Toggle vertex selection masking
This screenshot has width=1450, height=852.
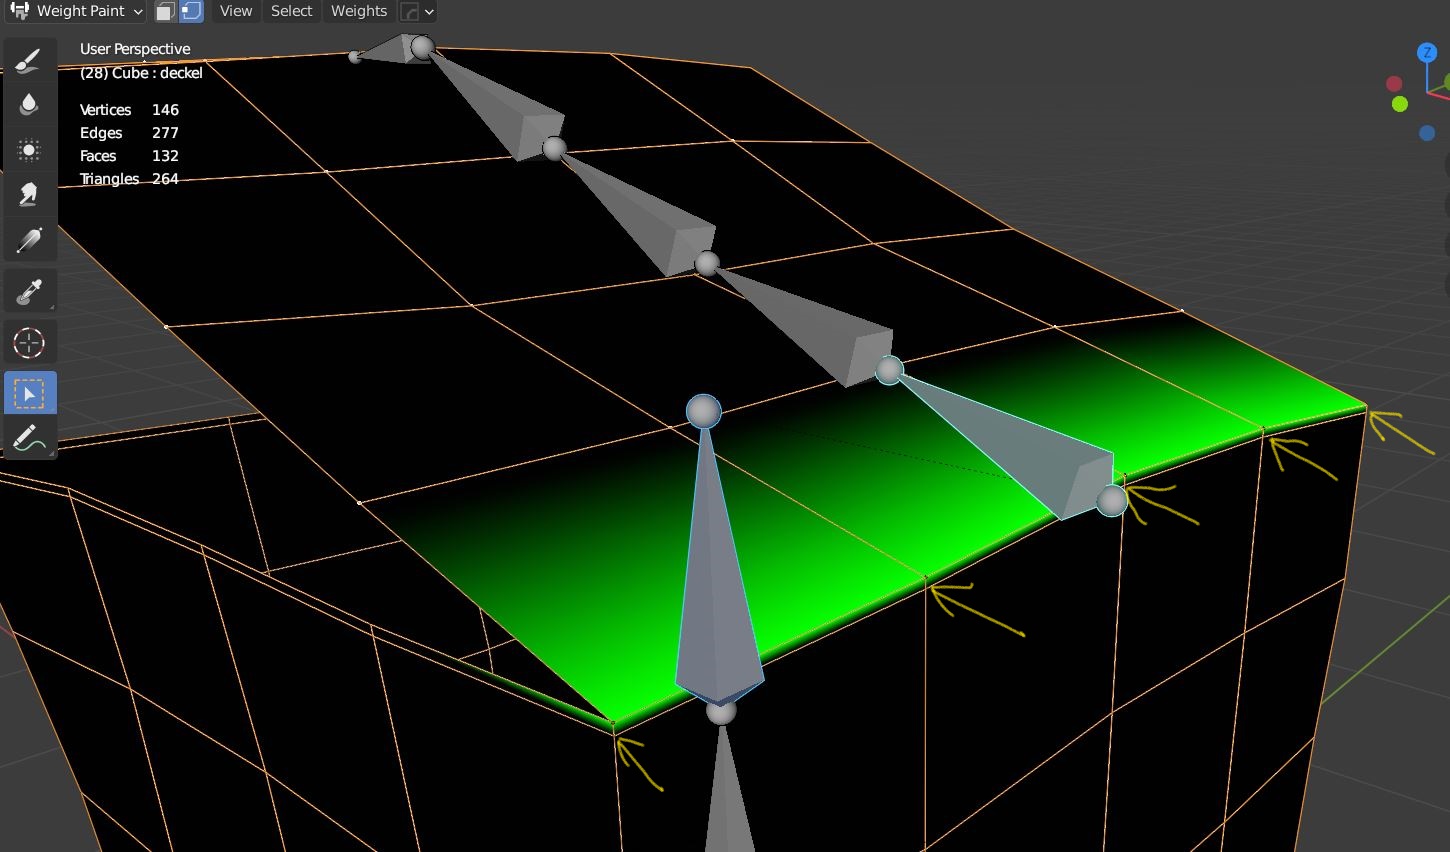[x=191, y=11]
